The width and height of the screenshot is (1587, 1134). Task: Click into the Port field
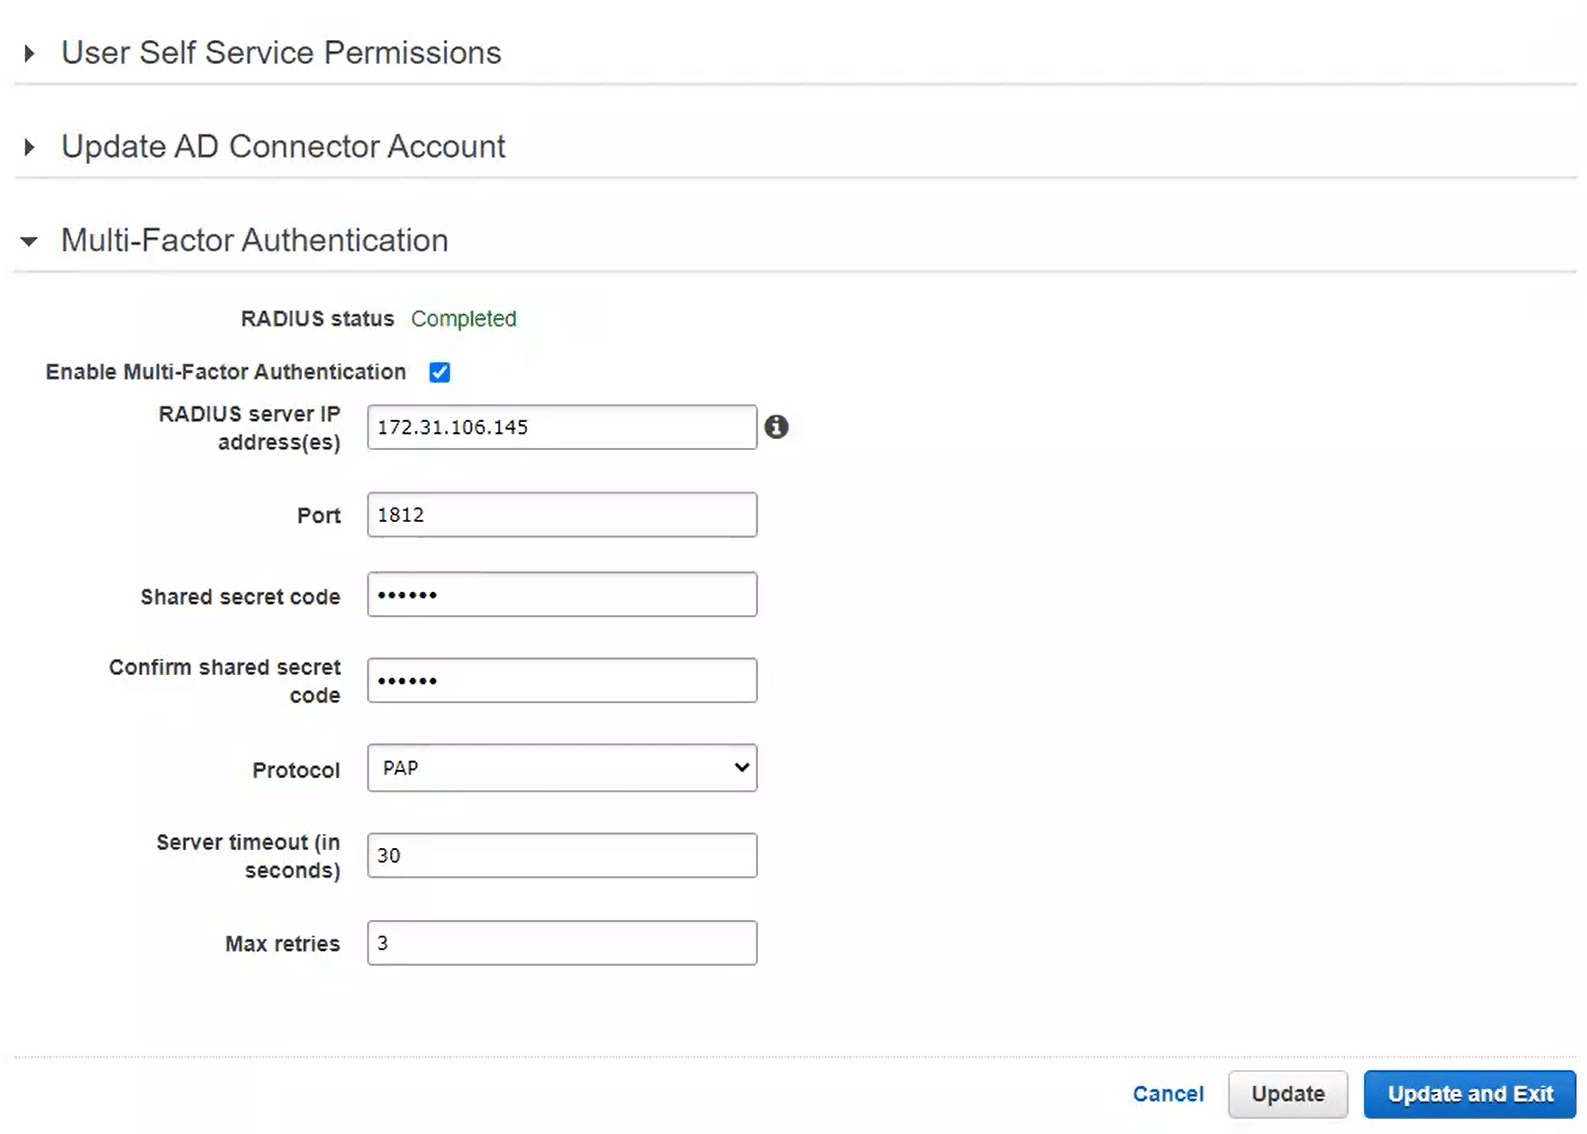[x=562, y=515]
